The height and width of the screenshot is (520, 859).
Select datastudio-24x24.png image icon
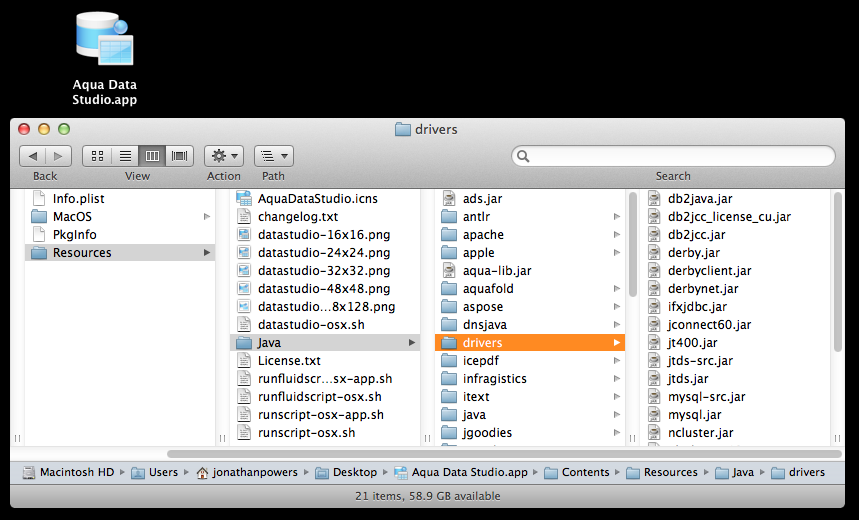click(244, 253)
